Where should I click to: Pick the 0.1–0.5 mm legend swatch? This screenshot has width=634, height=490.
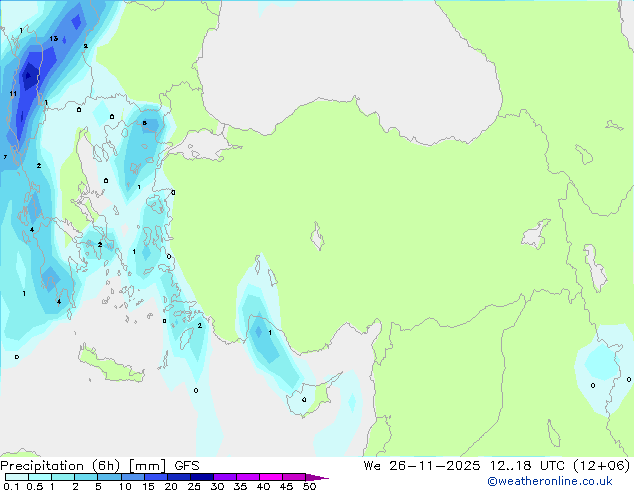(x=17, y=477)
